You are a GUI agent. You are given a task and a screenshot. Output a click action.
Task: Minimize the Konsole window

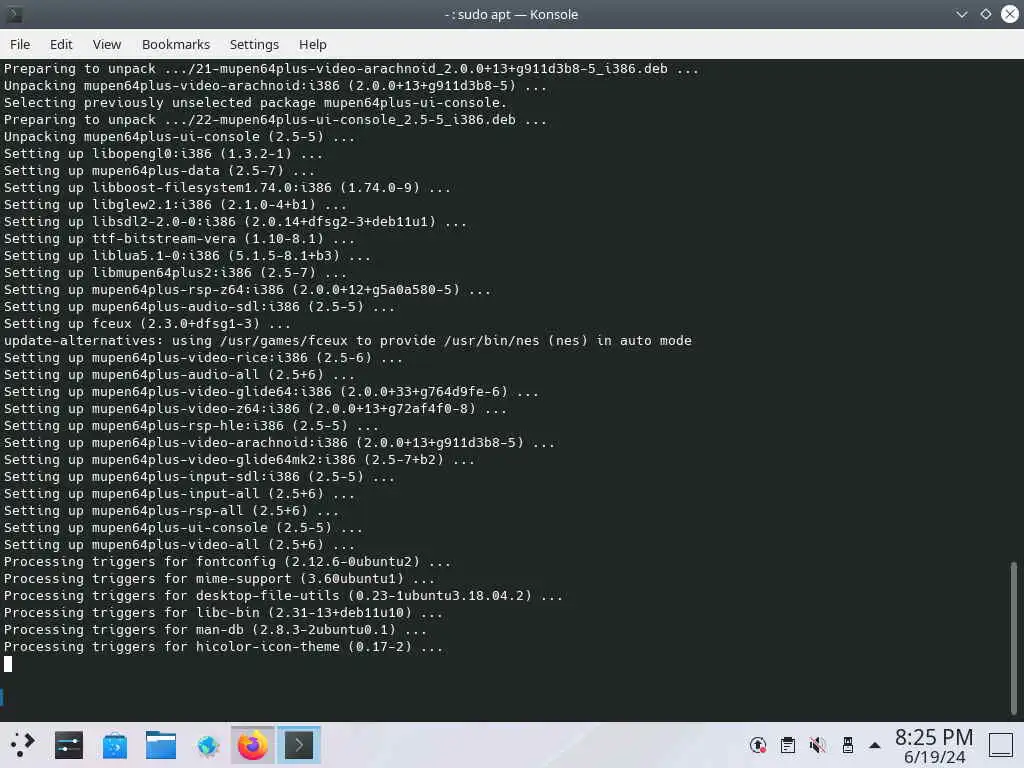point(961,14)
